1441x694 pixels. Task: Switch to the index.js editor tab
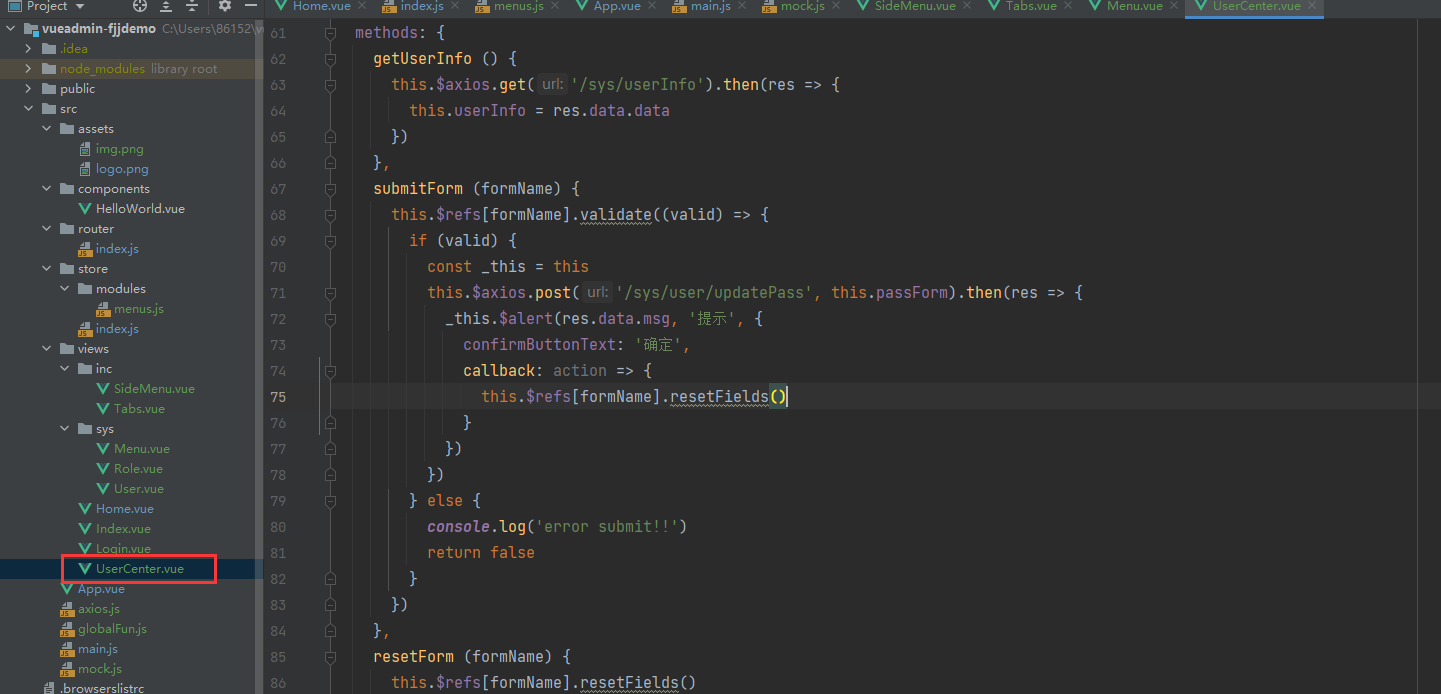pos(422,6)
